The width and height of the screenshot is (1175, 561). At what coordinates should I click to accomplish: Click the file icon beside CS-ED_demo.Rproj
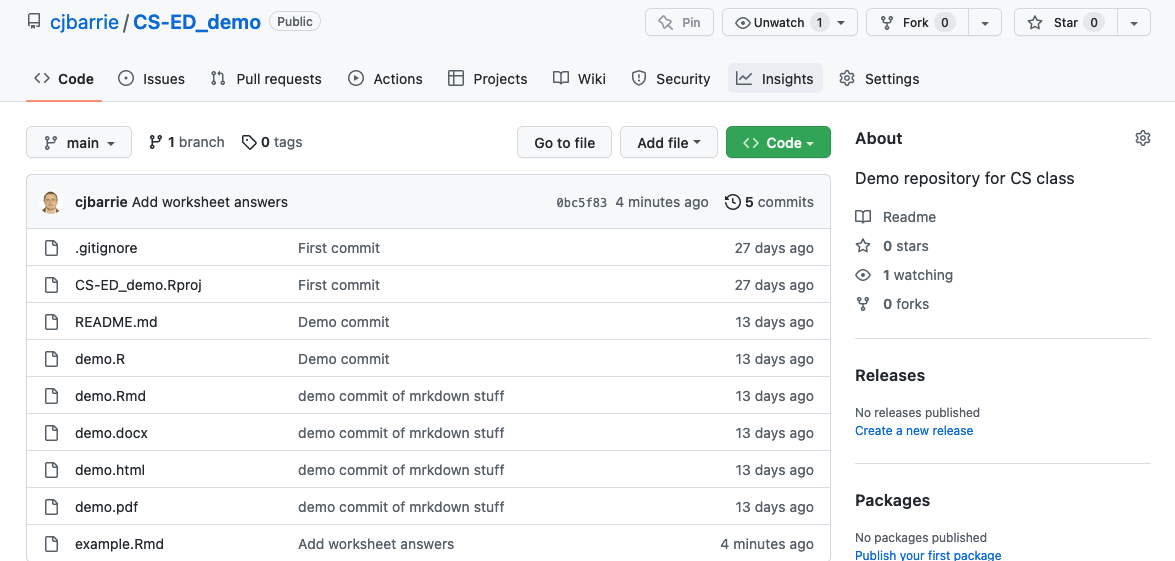click(x=51, y=285)
